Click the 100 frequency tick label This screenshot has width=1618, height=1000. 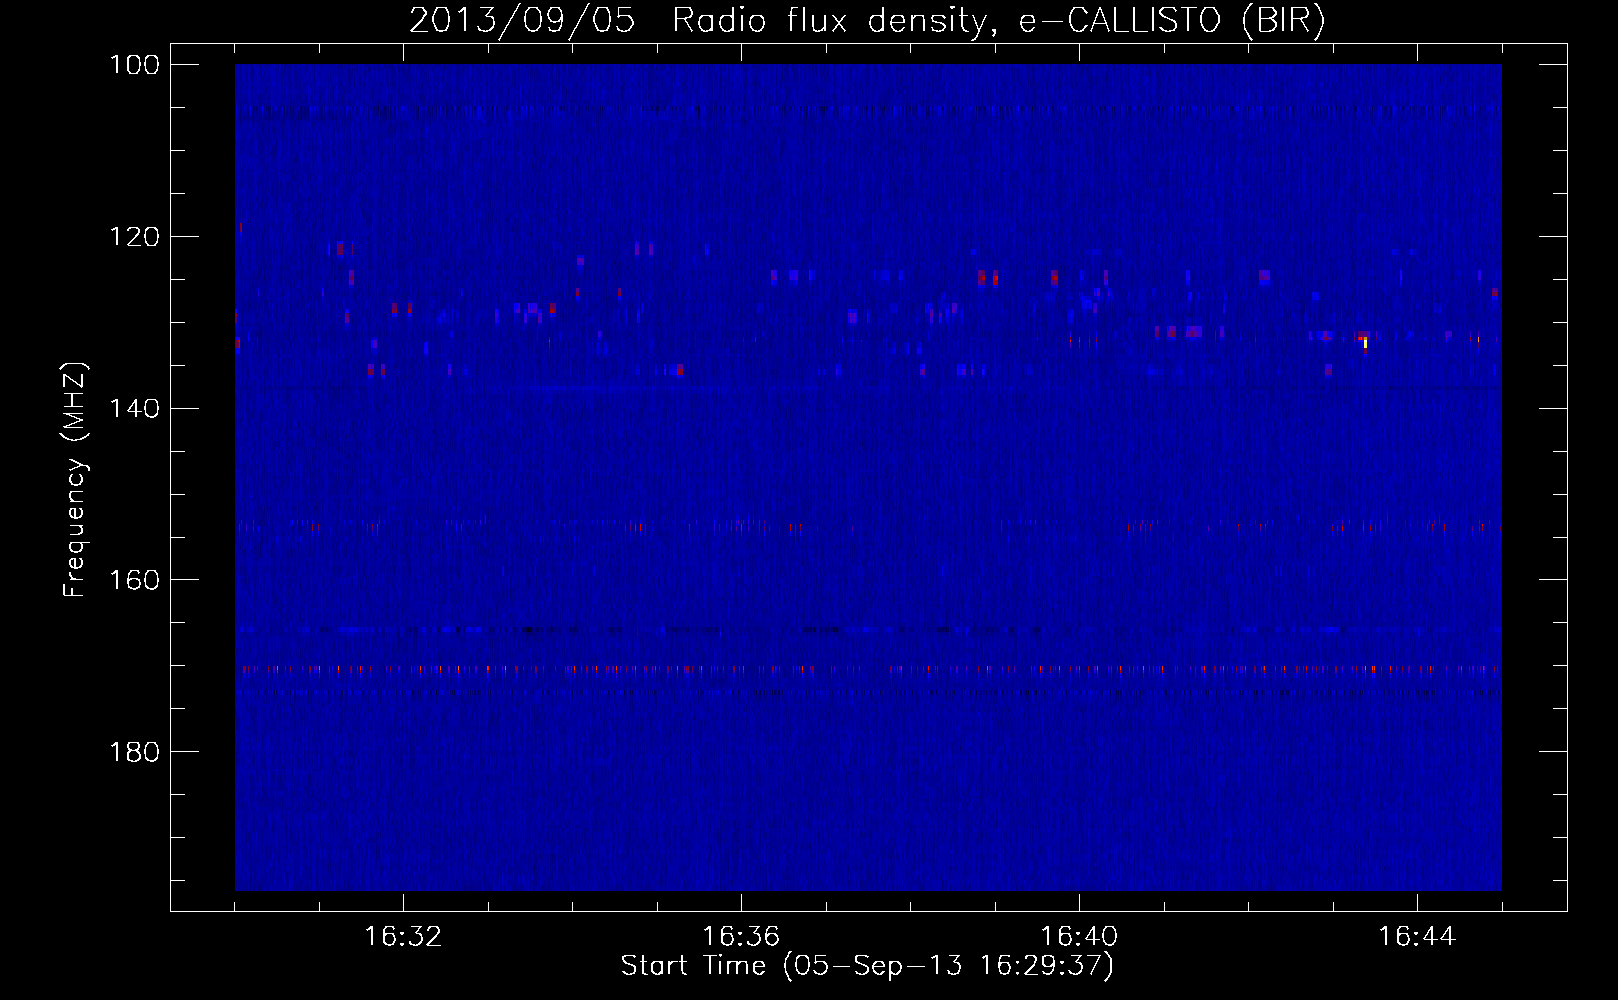136,65
